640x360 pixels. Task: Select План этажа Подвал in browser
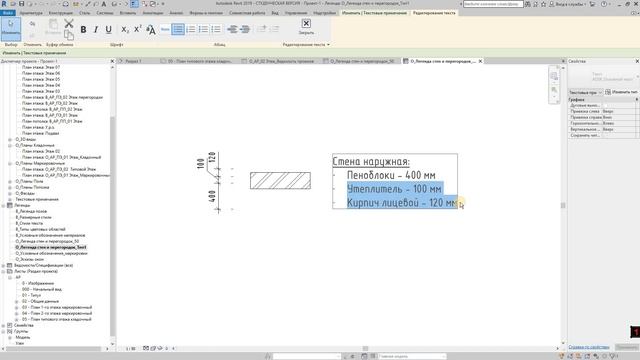point(40,133)
